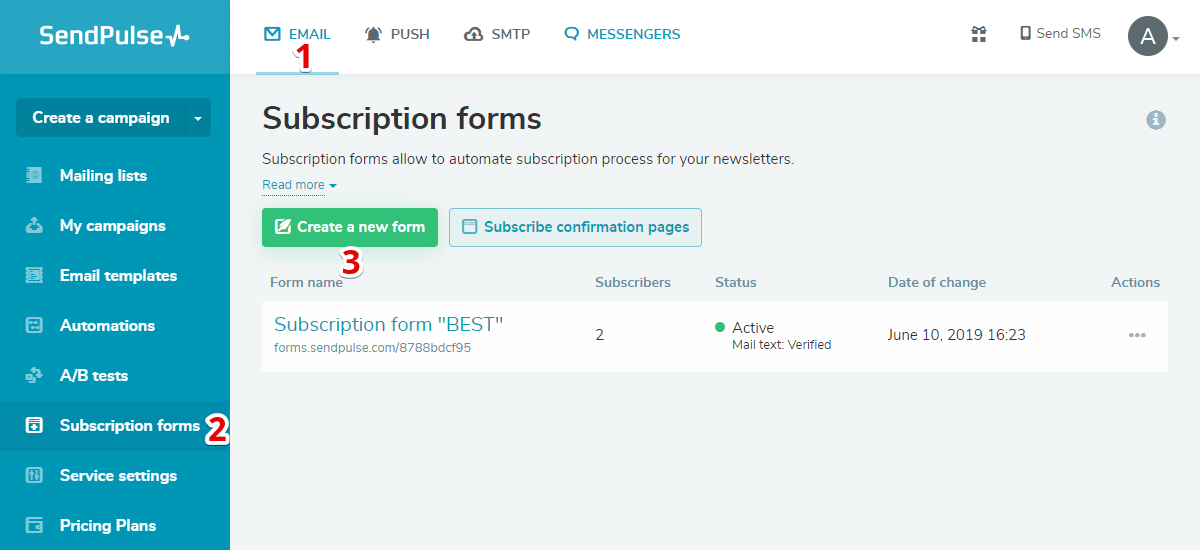
Task: Click the Service settings sliders icon
Action: point(34,476)
